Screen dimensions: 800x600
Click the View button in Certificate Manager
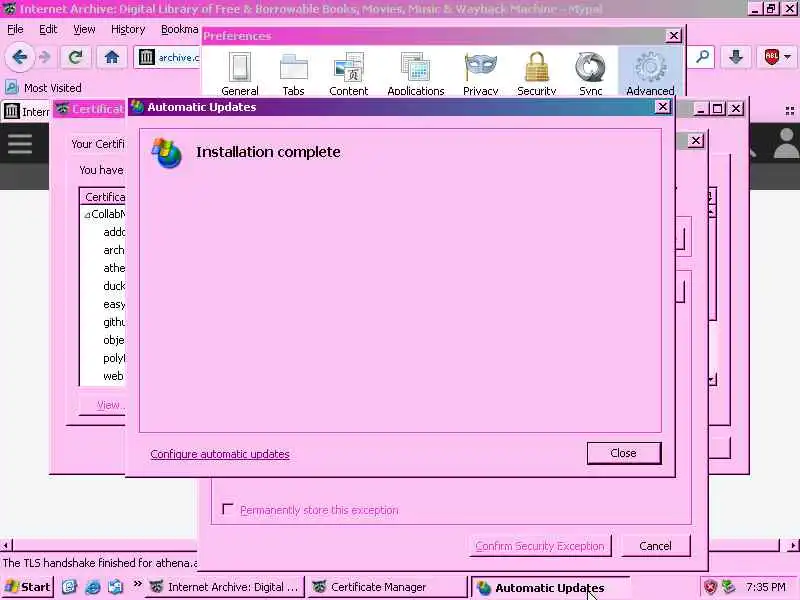[103, 405]
